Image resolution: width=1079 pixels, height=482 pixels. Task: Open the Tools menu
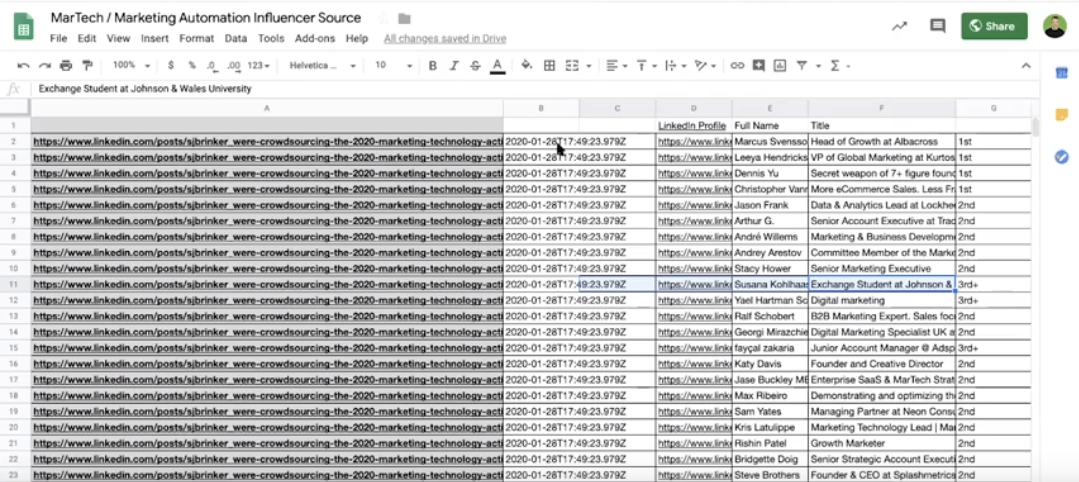tap(271, 39)
